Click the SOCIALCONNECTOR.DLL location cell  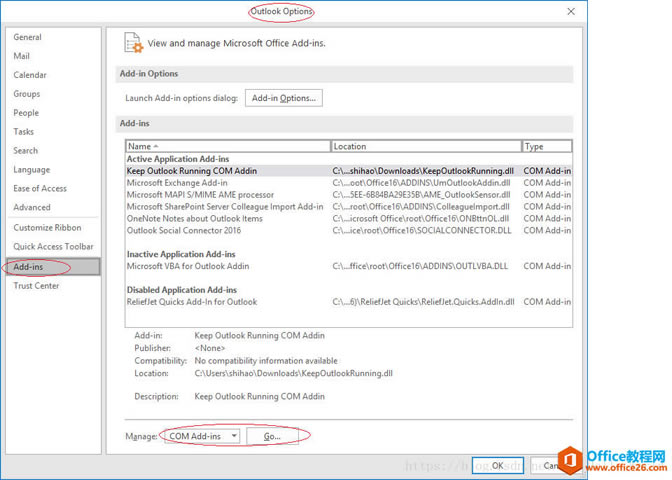(x=422, y=231)
